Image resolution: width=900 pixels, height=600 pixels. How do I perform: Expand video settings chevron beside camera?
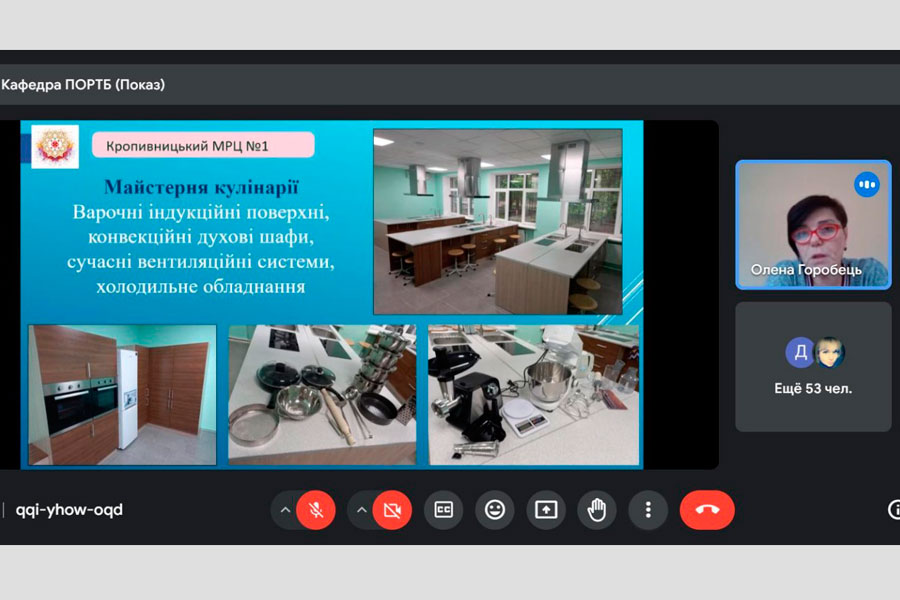point(361,510)
